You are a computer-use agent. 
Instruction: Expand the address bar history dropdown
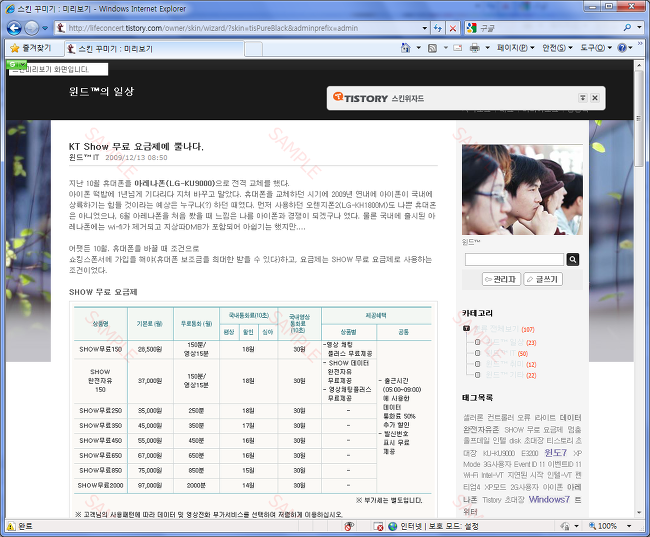coord(424,28)
